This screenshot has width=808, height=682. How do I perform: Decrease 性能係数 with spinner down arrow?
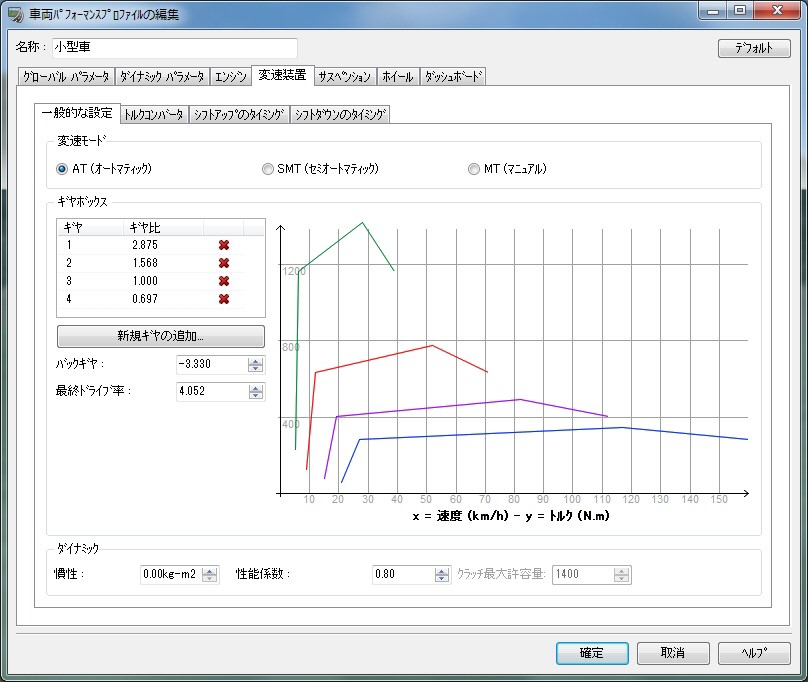[x=442, y=579]
